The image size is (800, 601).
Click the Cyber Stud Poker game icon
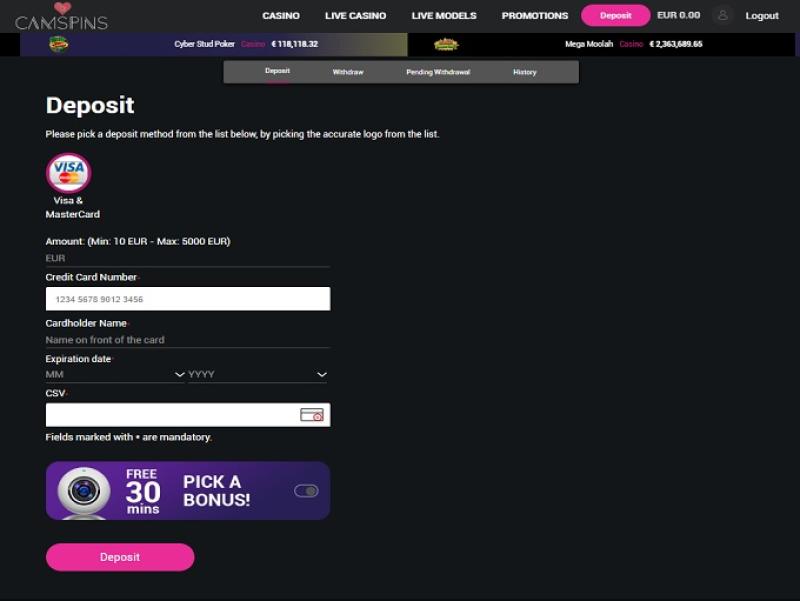pyautogui.click(x=59, y=44)
